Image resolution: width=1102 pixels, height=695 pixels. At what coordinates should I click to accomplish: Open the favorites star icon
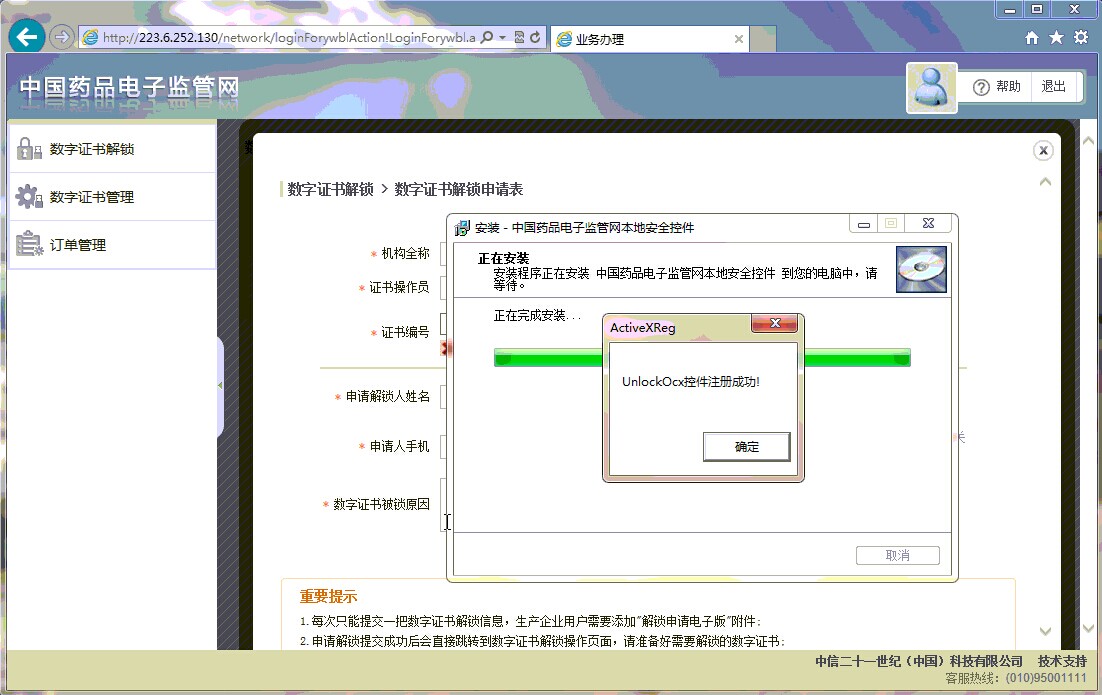[x=1056, y=38]
